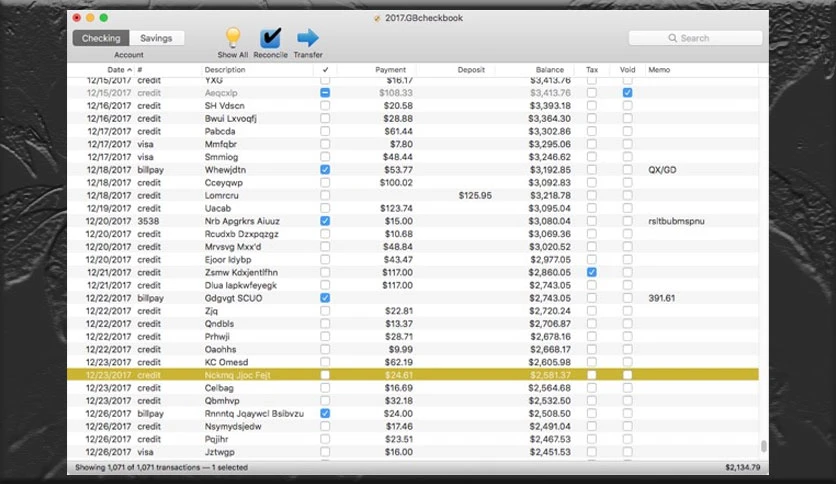Uncheck Tax box for Zsmw Kdxjentlfhn
Viewport: 836px width, 484px height.
592,272
